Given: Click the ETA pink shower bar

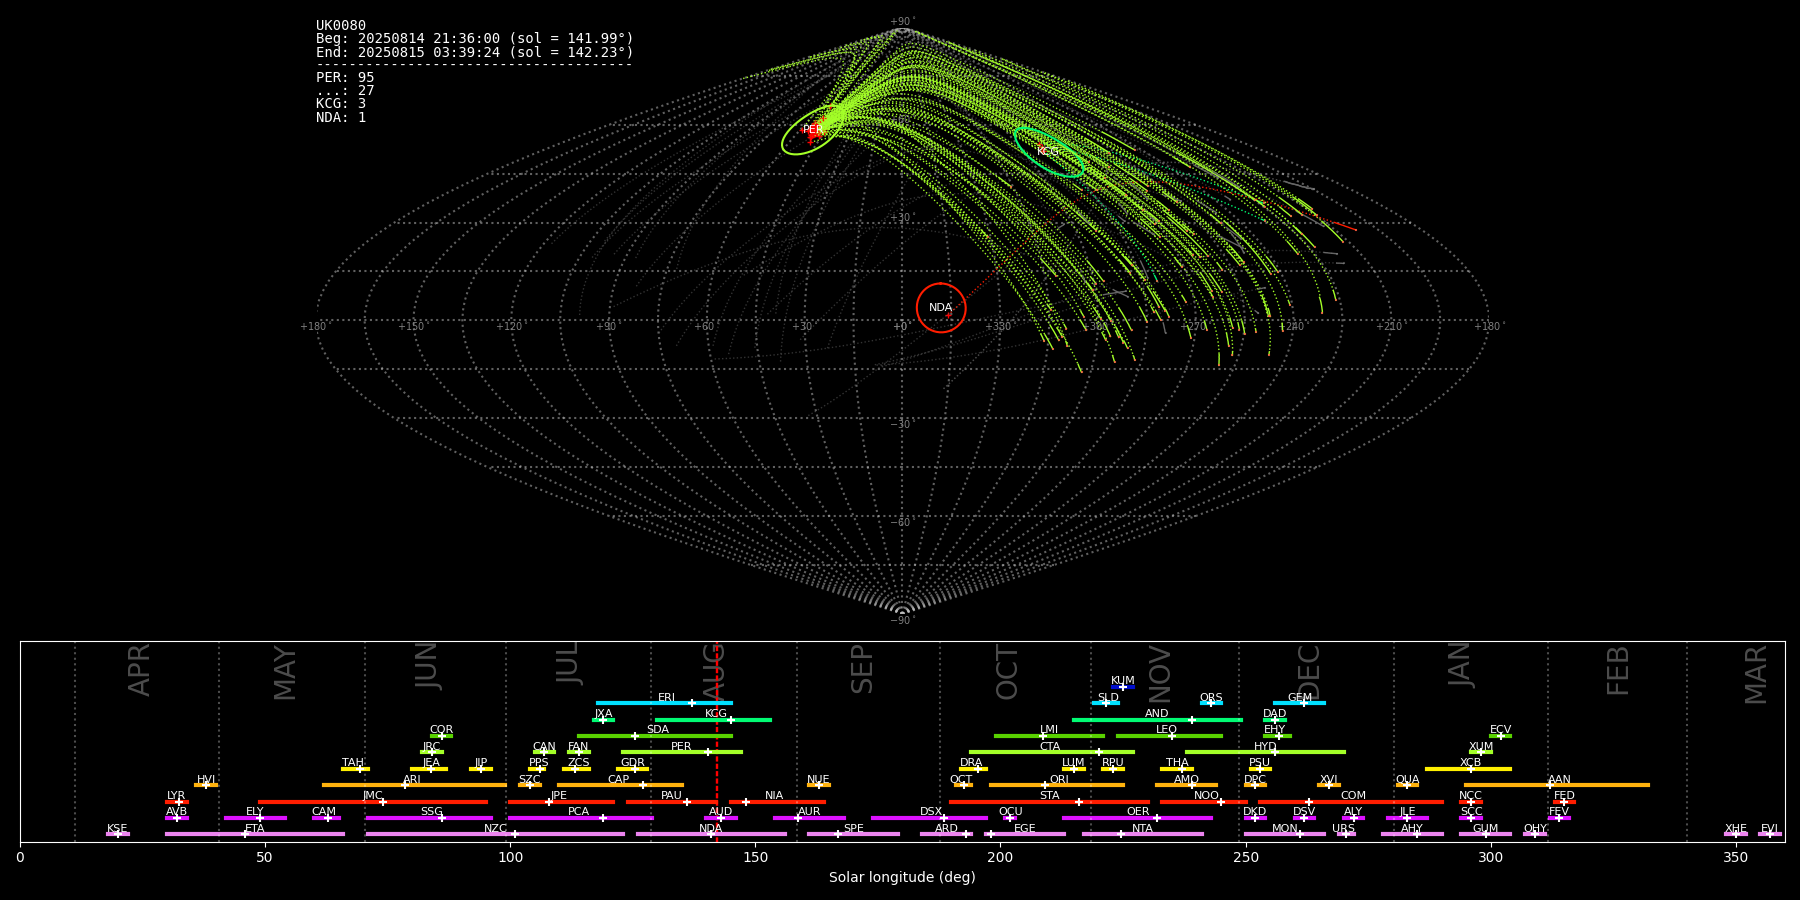Looking at the screenshot, I should point(255,834).
